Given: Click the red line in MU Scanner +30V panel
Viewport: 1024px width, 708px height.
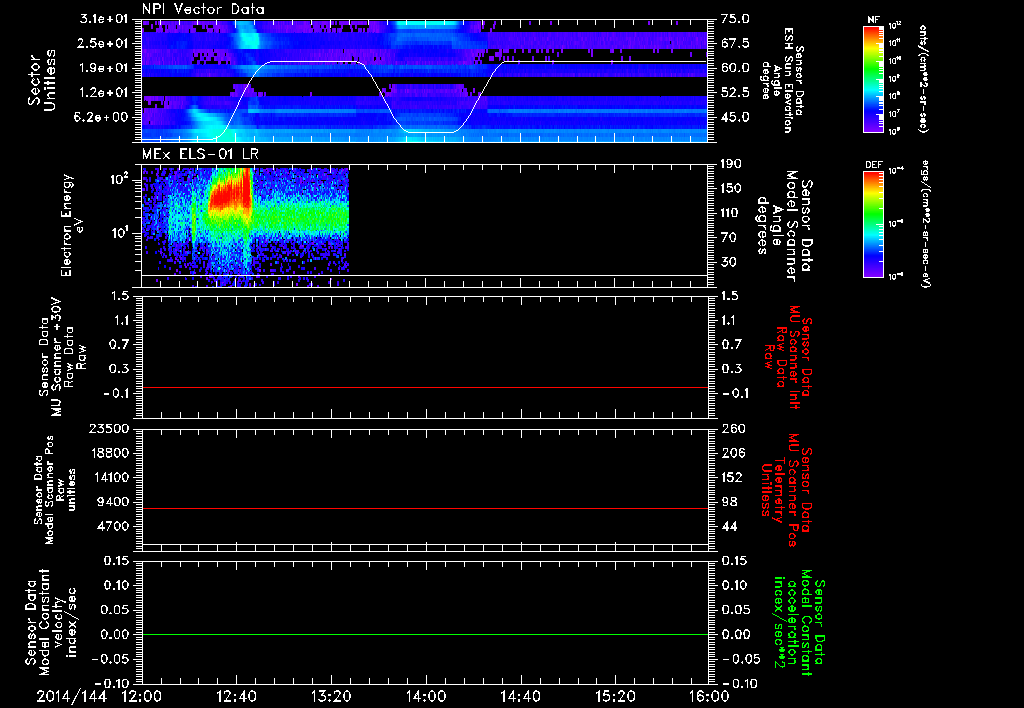Looking at the screenshot, I should coord(424,387).
